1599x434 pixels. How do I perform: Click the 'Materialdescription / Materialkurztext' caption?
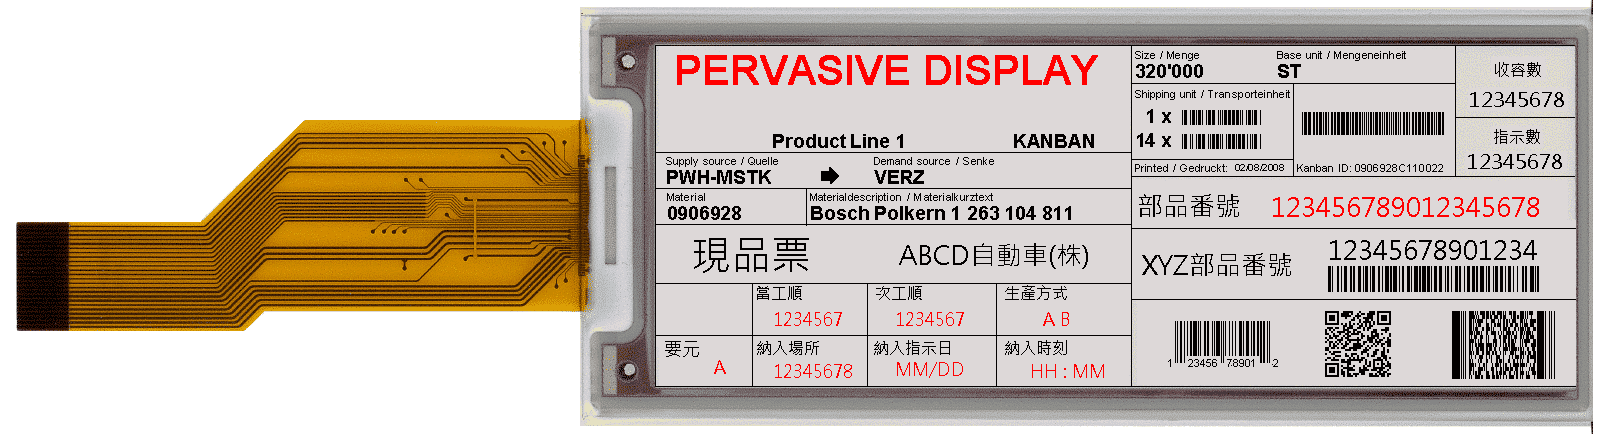tap(900, 197)
